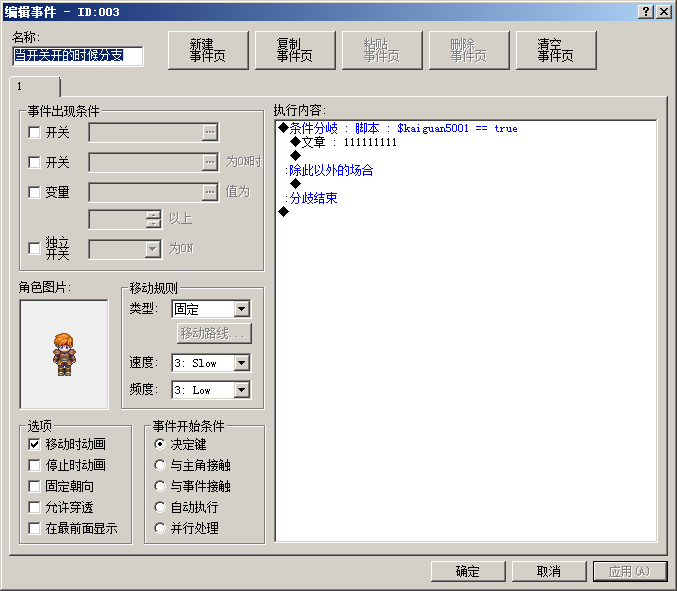
Task: Select empty diamond line below 除此以外的场合
Action: pos(296,184)
